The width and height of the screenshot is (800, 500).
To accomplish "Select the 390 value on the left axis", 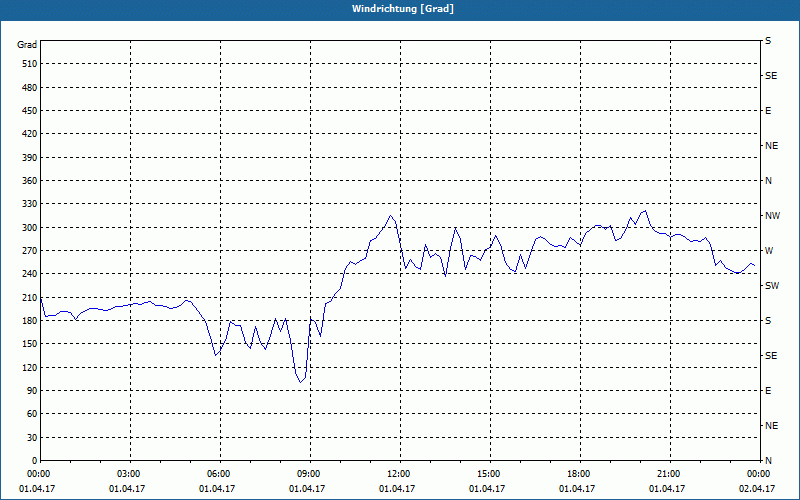I will pos(30,157).
